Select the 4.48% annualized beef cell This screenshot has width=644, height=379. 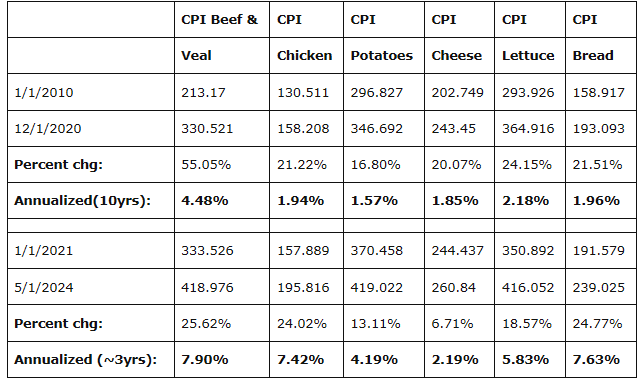click(x=222, y=201)
